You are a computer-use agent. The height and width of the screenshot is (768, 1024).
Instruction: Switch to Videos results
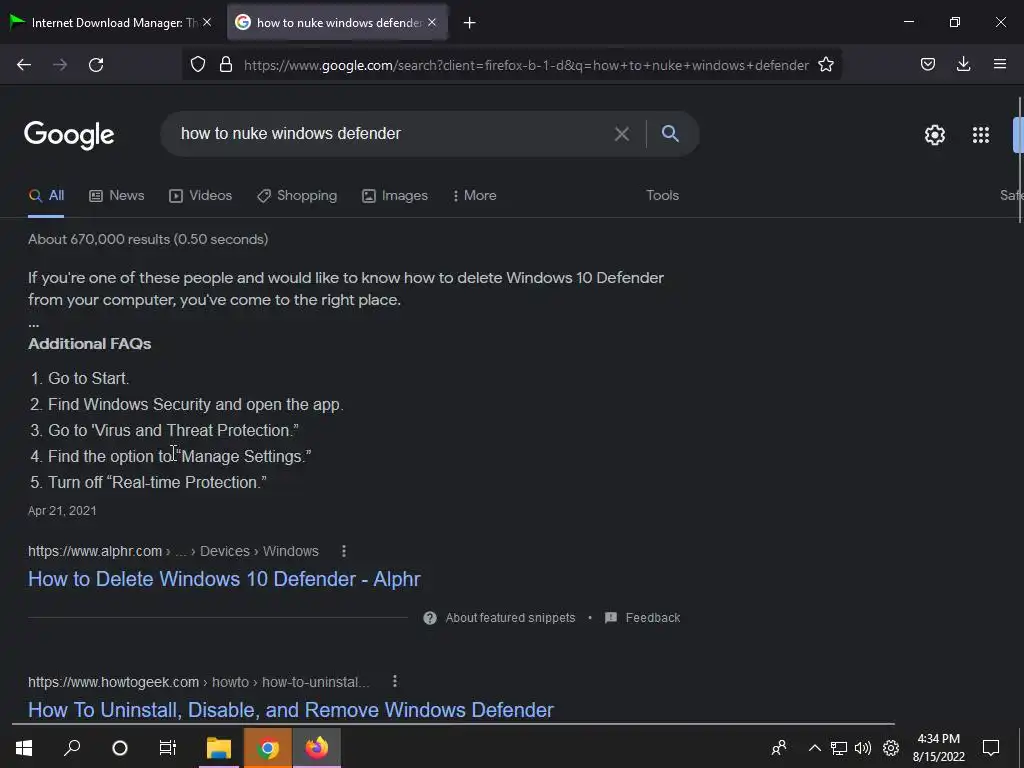coord(200,195)
